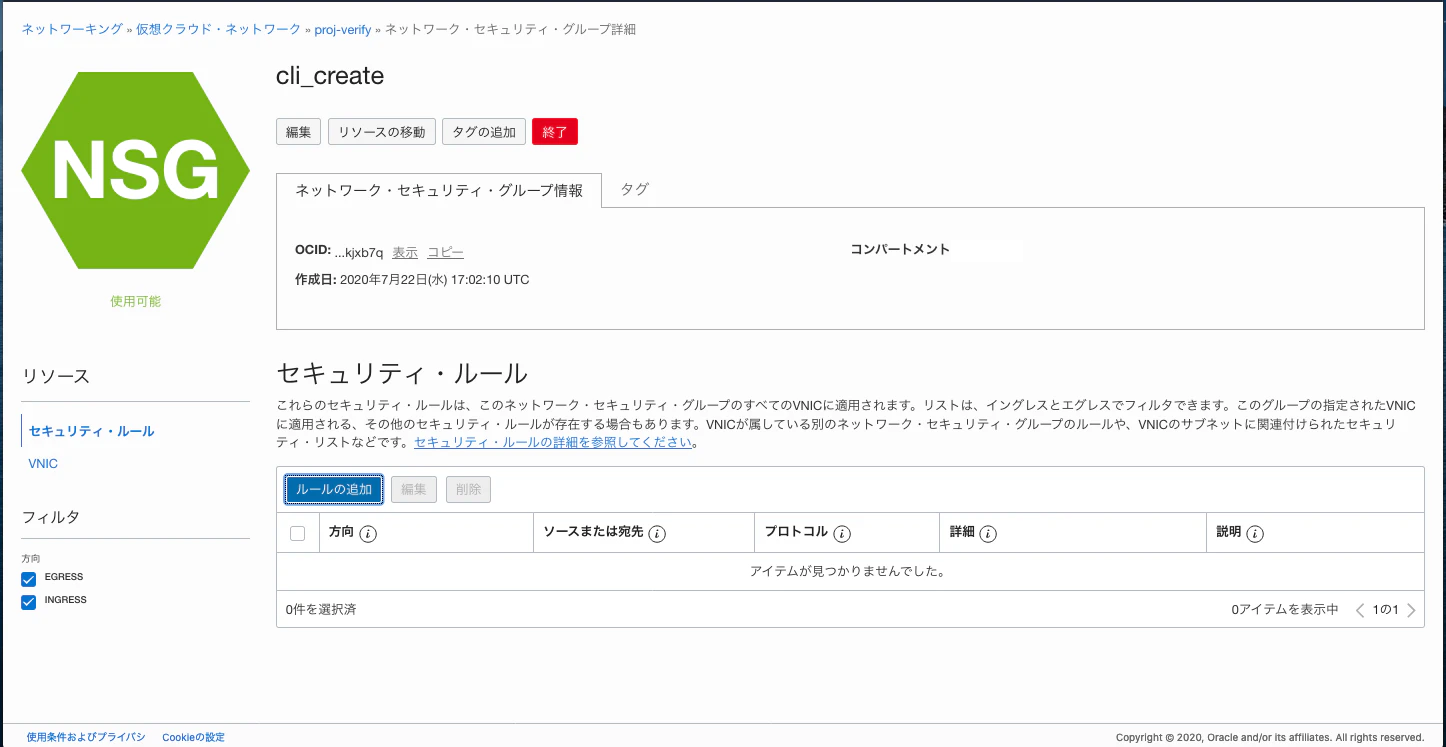Click the 使用可能 status text

point(135,301)
